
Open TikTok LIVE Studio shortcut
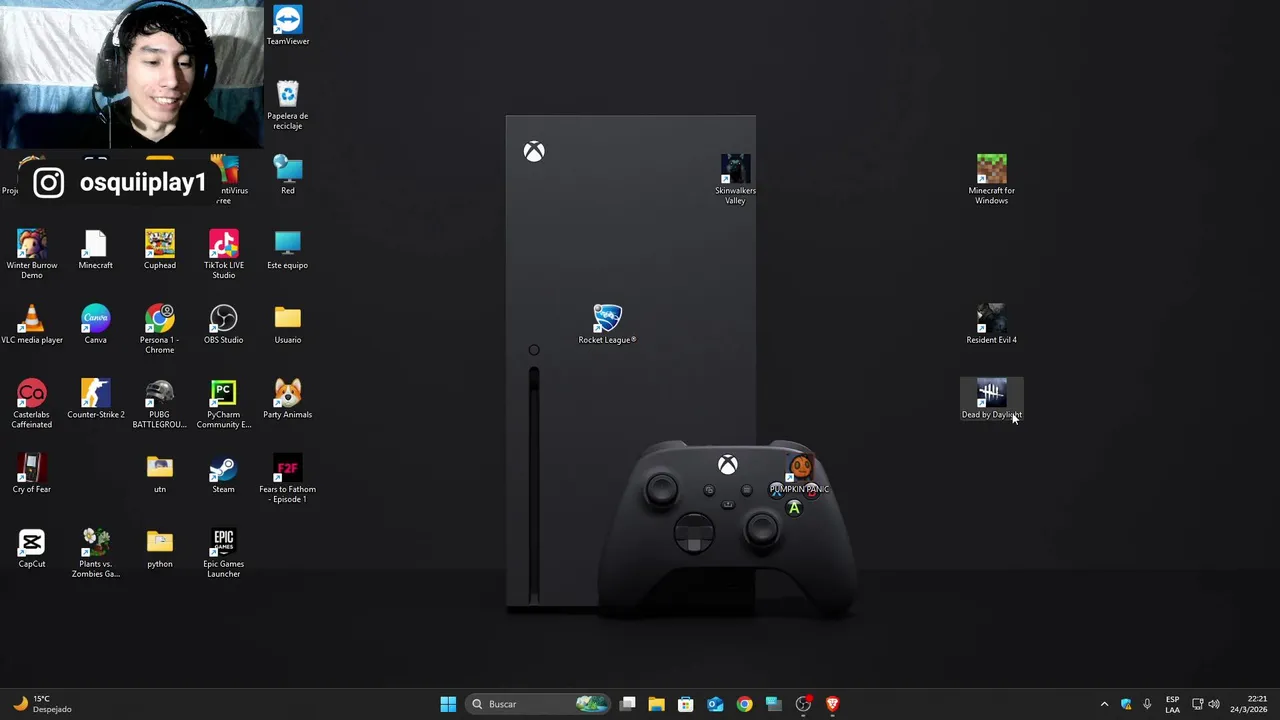[224, 254]
